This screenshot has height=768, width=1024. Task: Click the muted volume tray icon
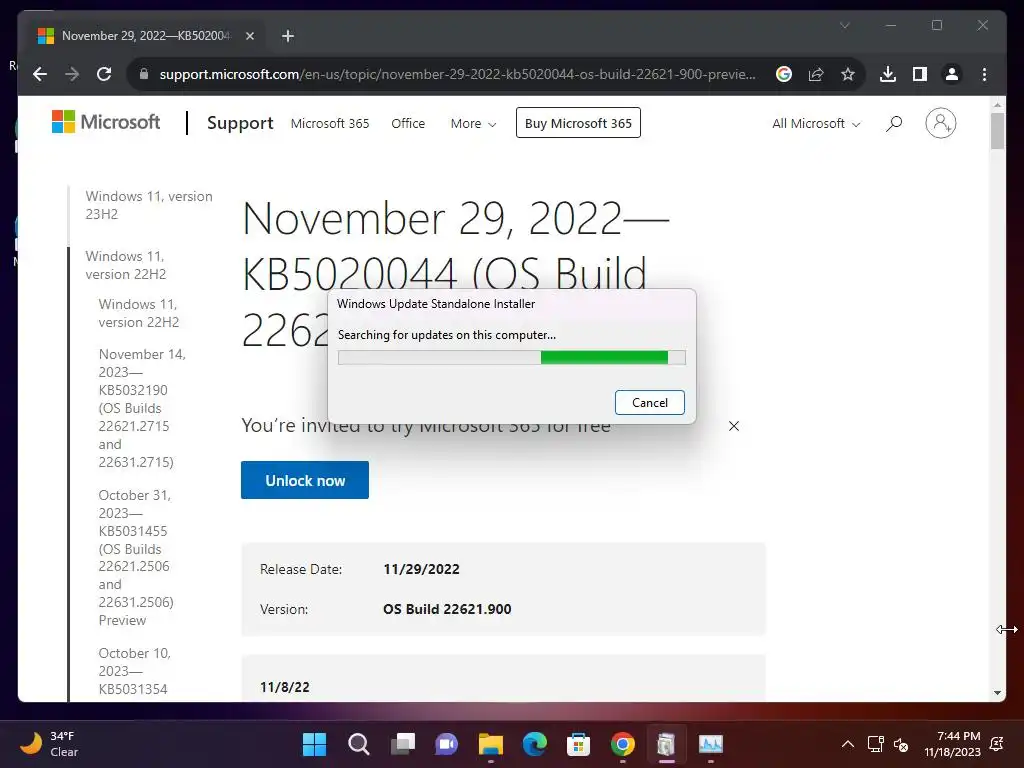coord(901,744)
